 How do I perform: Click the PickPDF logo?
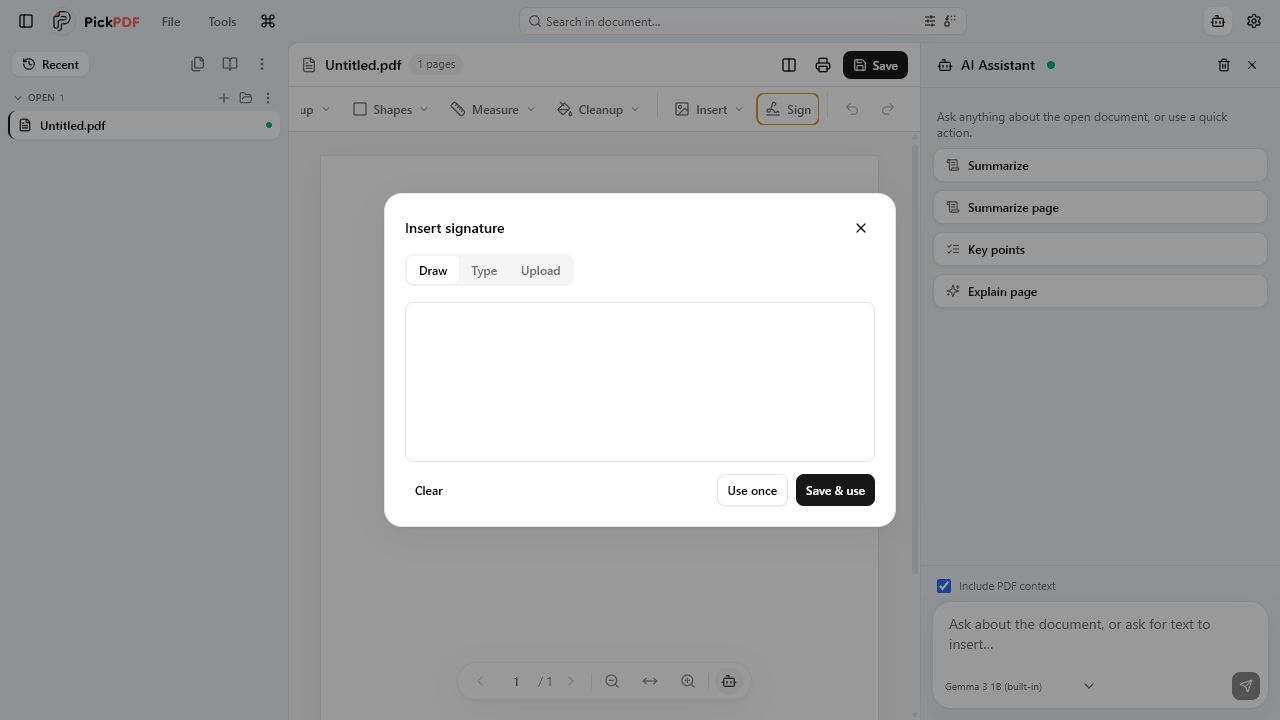(96, 21)
